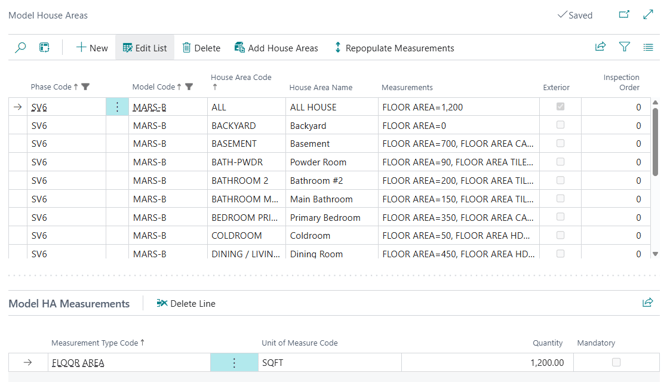Share the Model HA Measurements subpage
The image size is (670, 382).
(648, 303)
